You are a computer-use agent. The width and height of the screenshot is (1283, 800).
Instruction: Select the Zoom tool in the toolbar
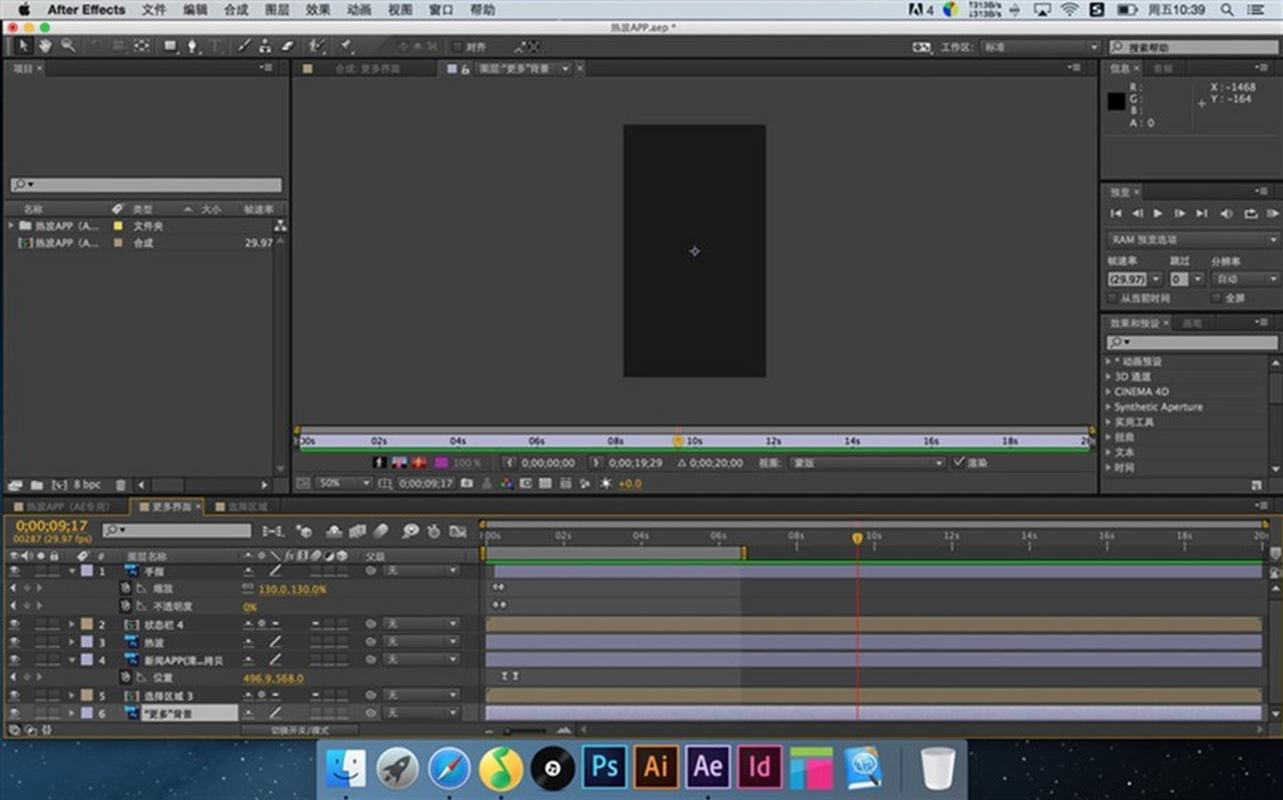69,46
